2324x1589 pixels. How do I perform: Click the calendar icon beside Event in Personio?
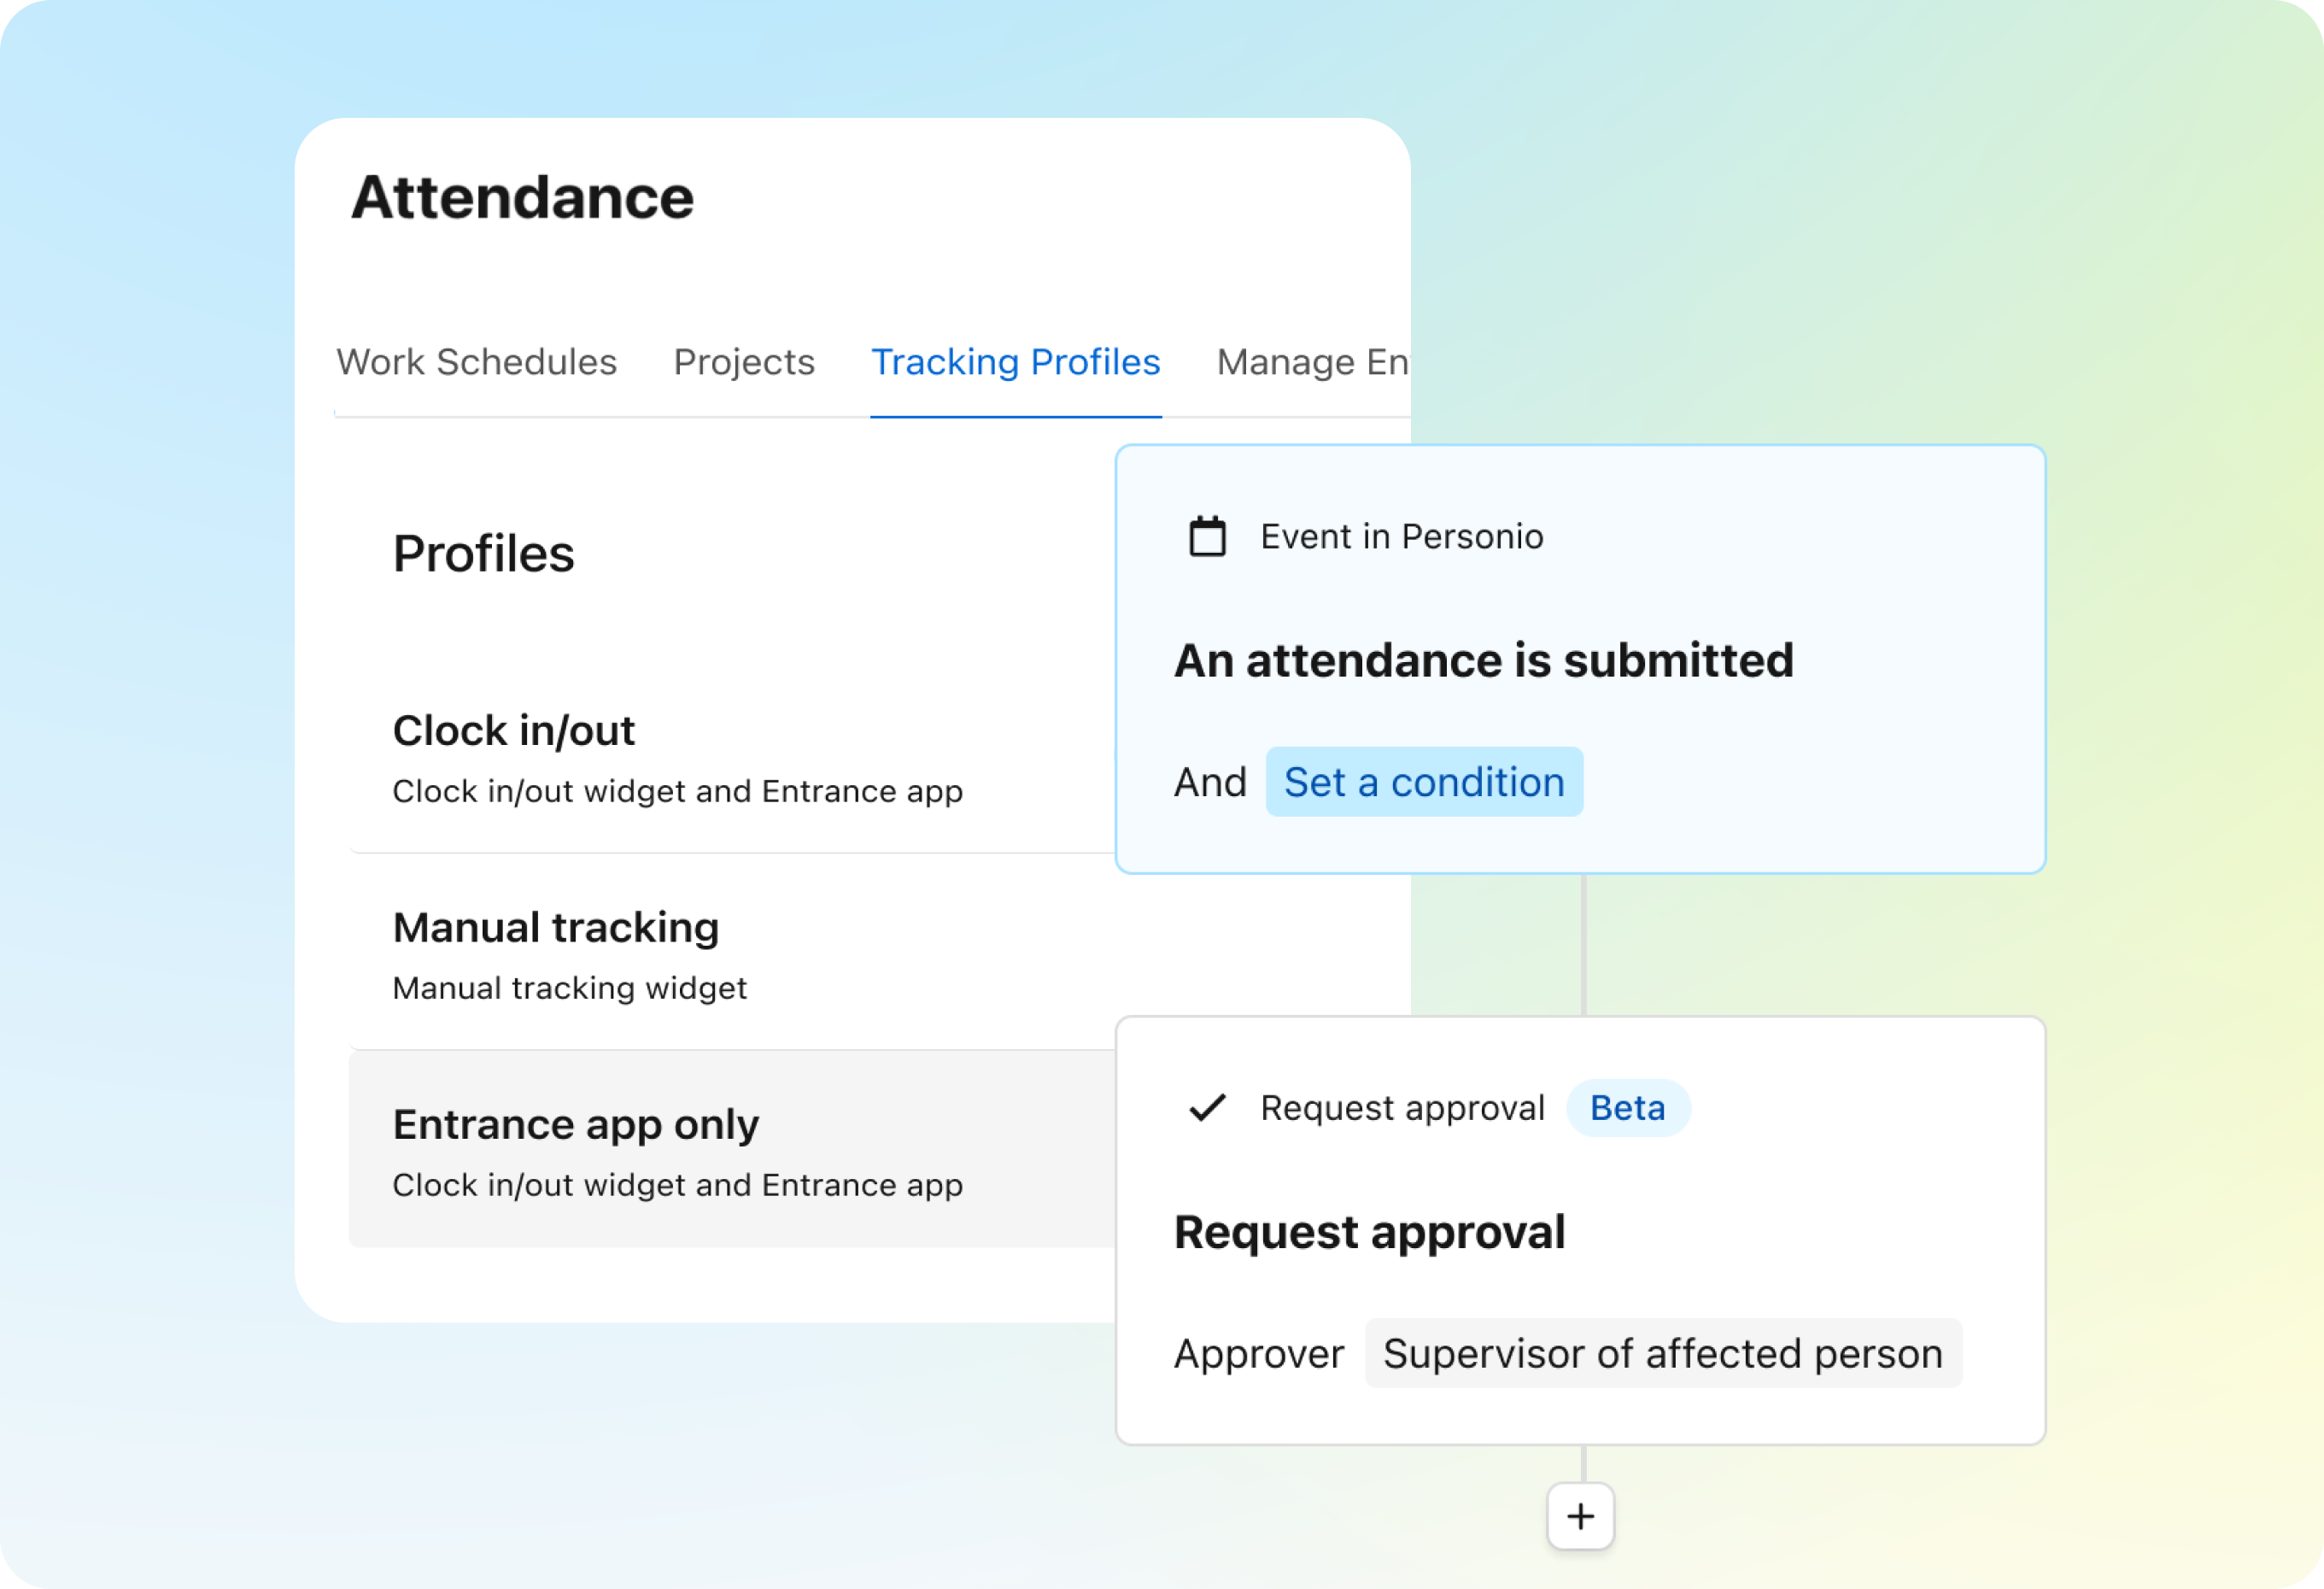coord(1207,537)
